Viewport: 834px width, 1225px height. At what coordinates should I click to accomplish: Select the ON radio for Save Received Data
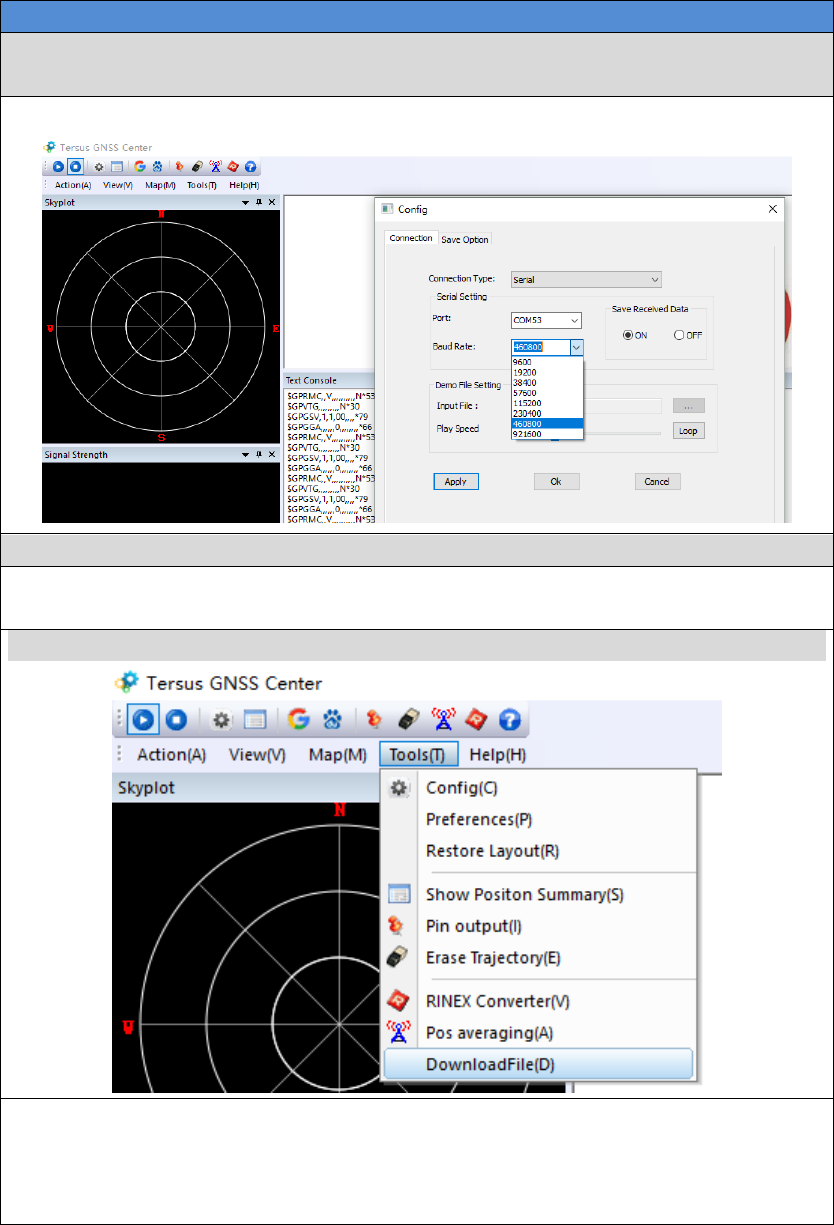point(635,335)
